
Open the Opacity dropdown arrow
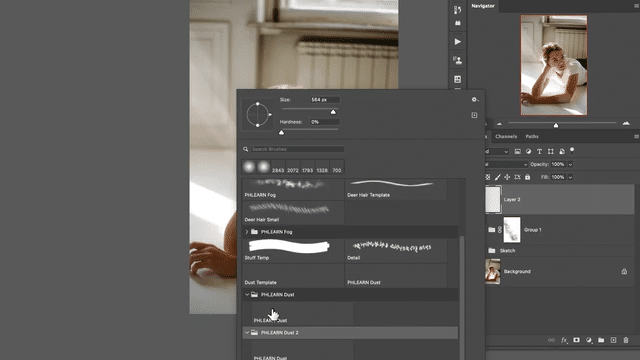coord(570,164)
